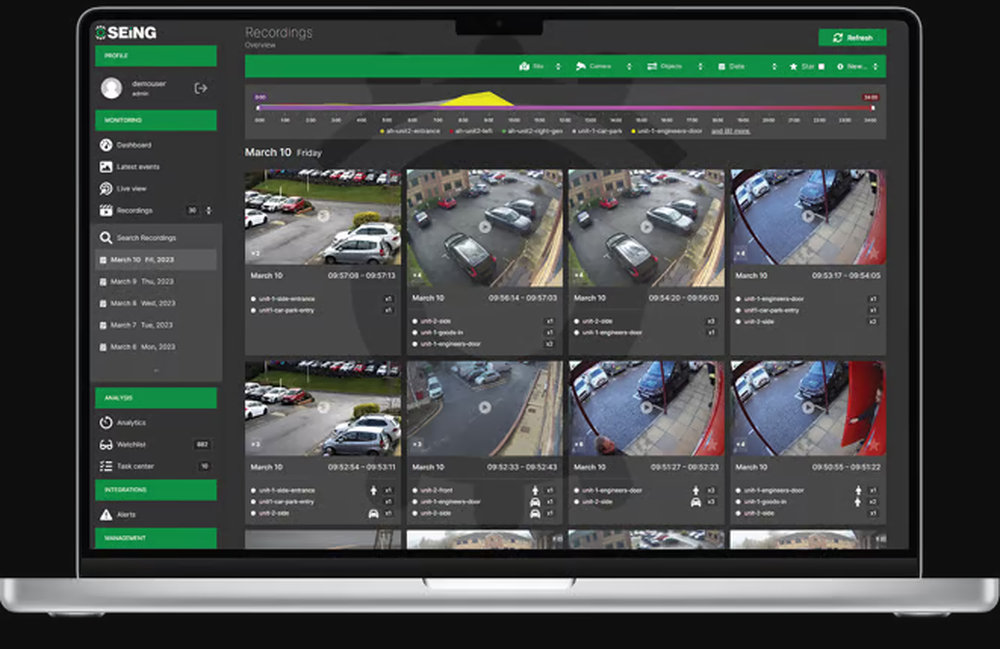1000x649 pixels.
Task: Select March 9 Thu, 2023 recordings
Action: [156, 282]
